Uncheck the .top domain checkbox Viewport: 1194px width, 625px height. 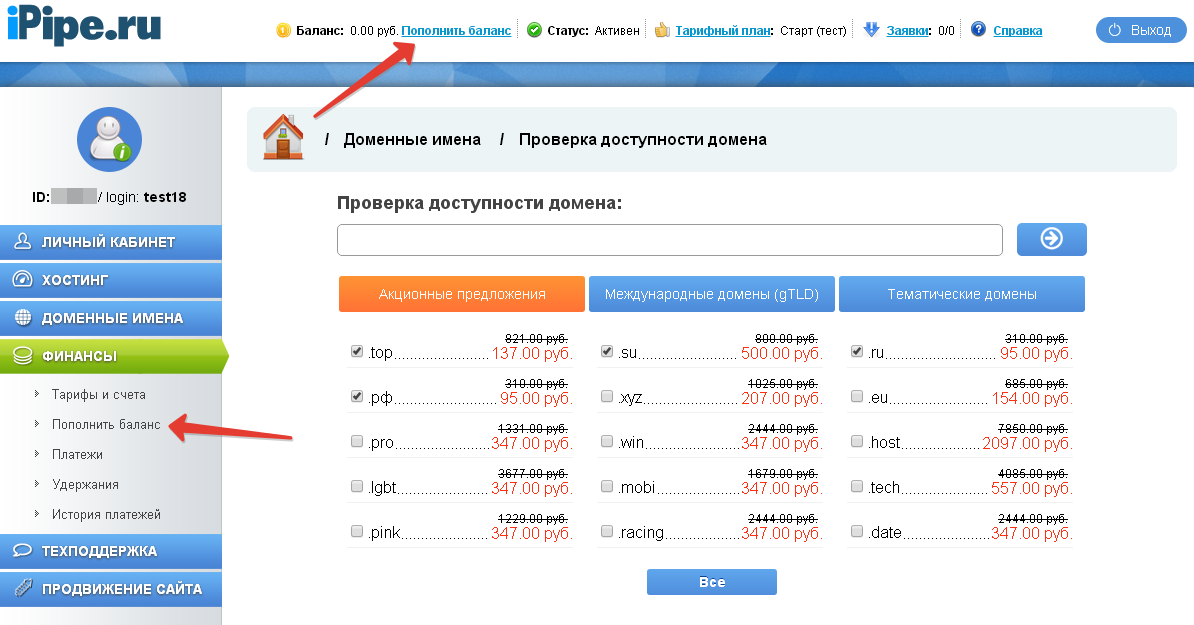357,352
